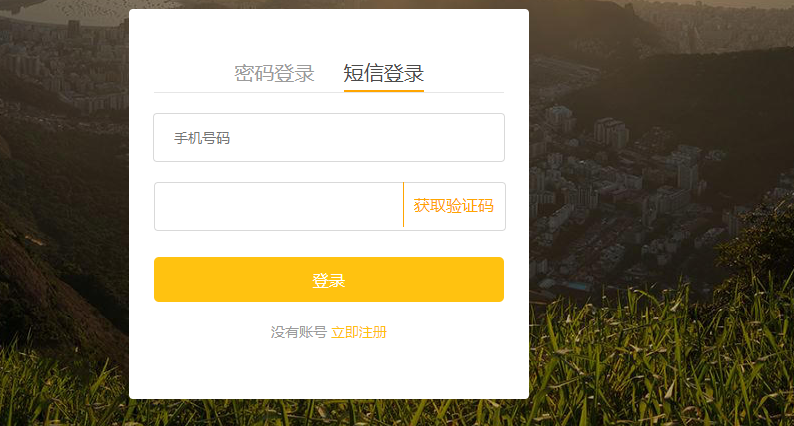The width and height of the screenshot is (794, 426).
Task: Click the yellow 登录 button
Action: click(328, 280)
